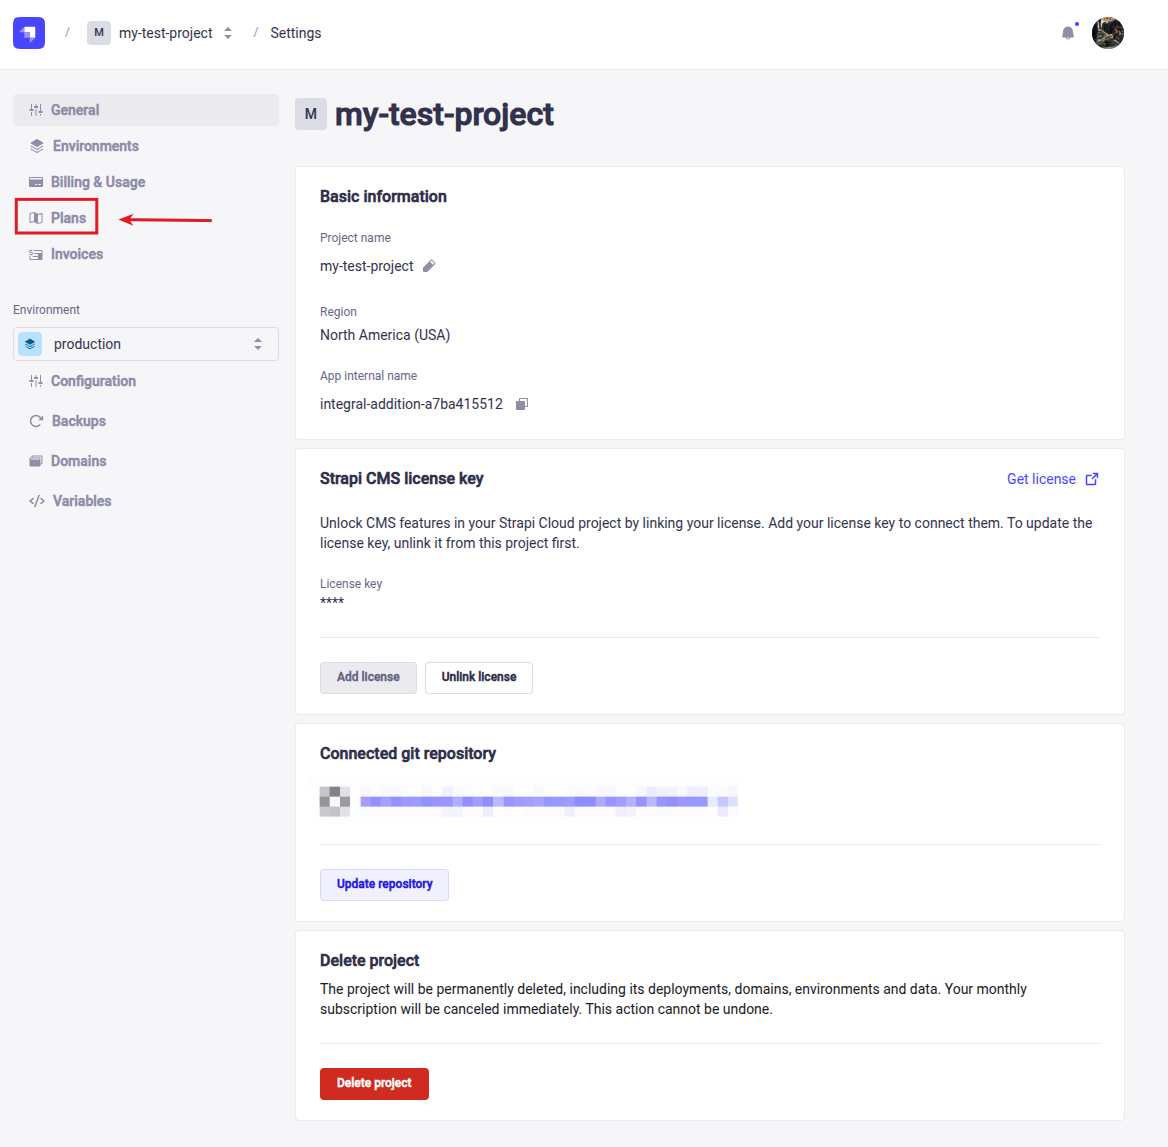Open the user profile avatar menu

point(1108,33)
